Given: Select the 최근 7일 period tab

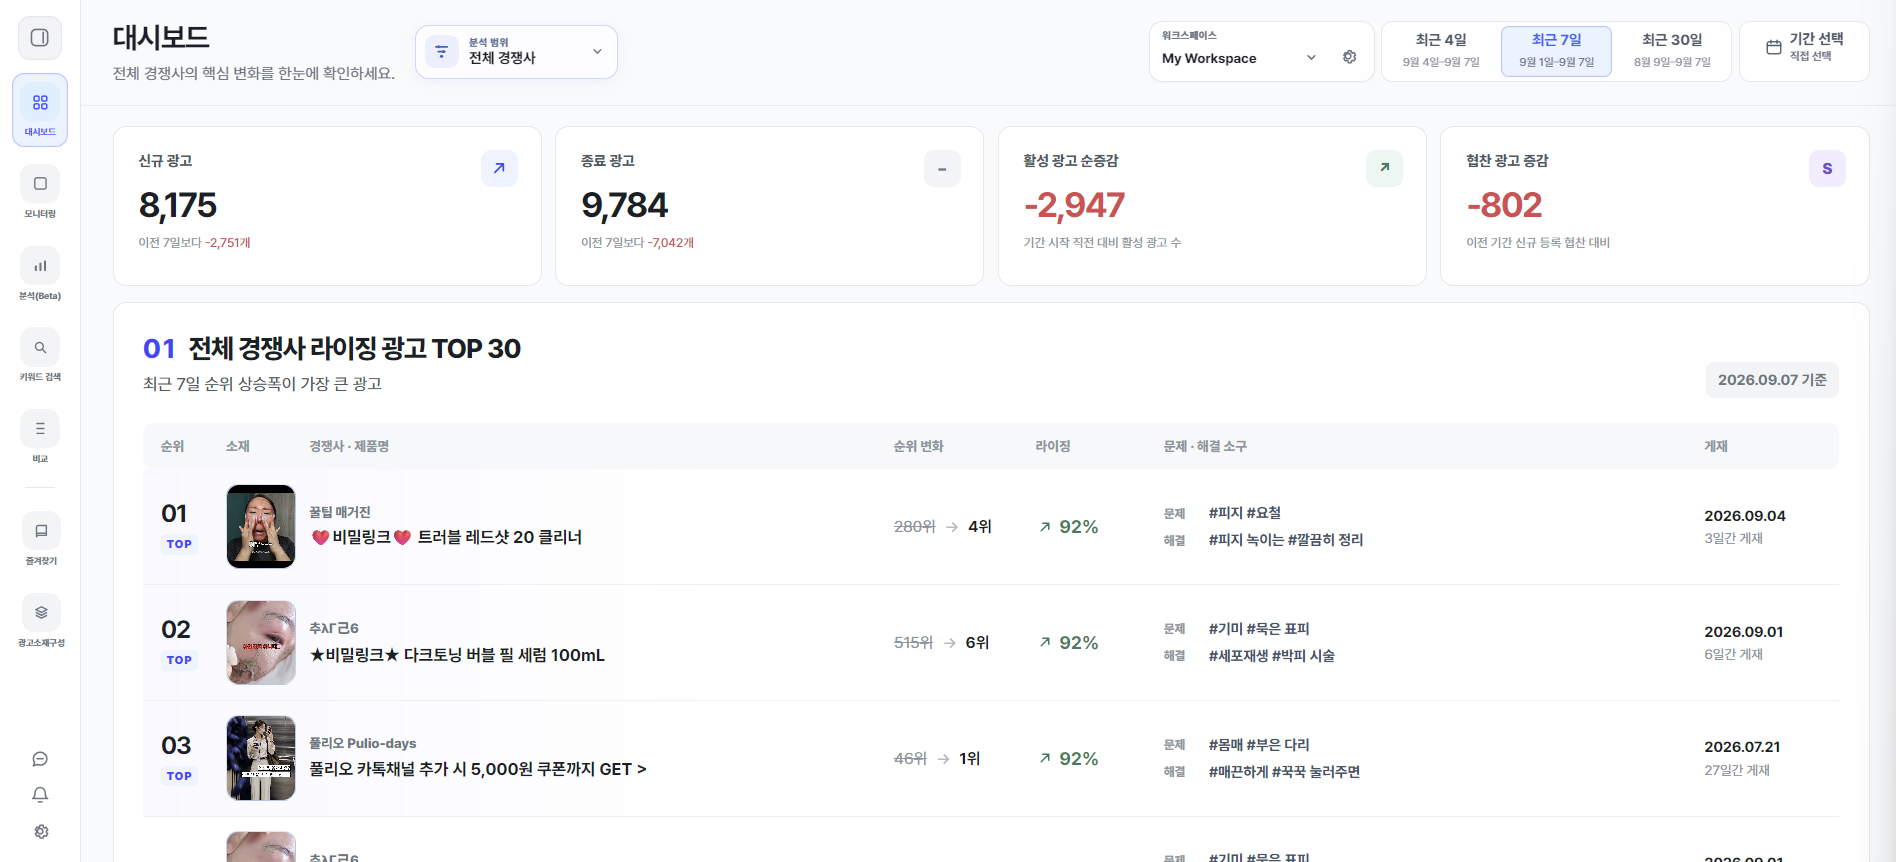Looking at the screenshot, I should [x=1556, y=51].
